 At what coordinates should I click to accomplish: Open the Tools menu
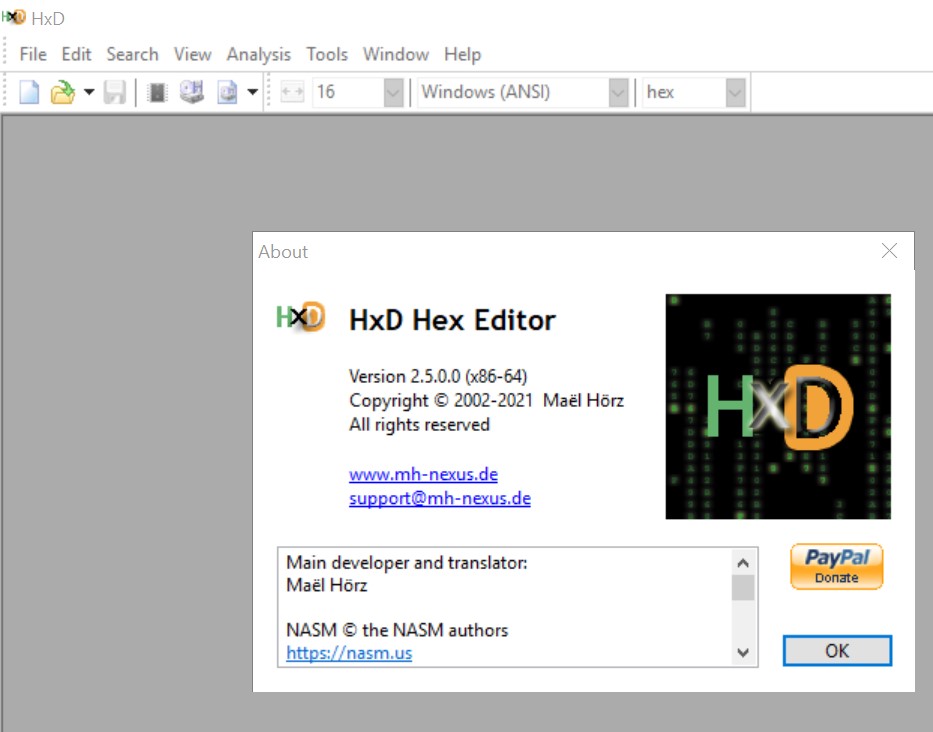[327, 54]
